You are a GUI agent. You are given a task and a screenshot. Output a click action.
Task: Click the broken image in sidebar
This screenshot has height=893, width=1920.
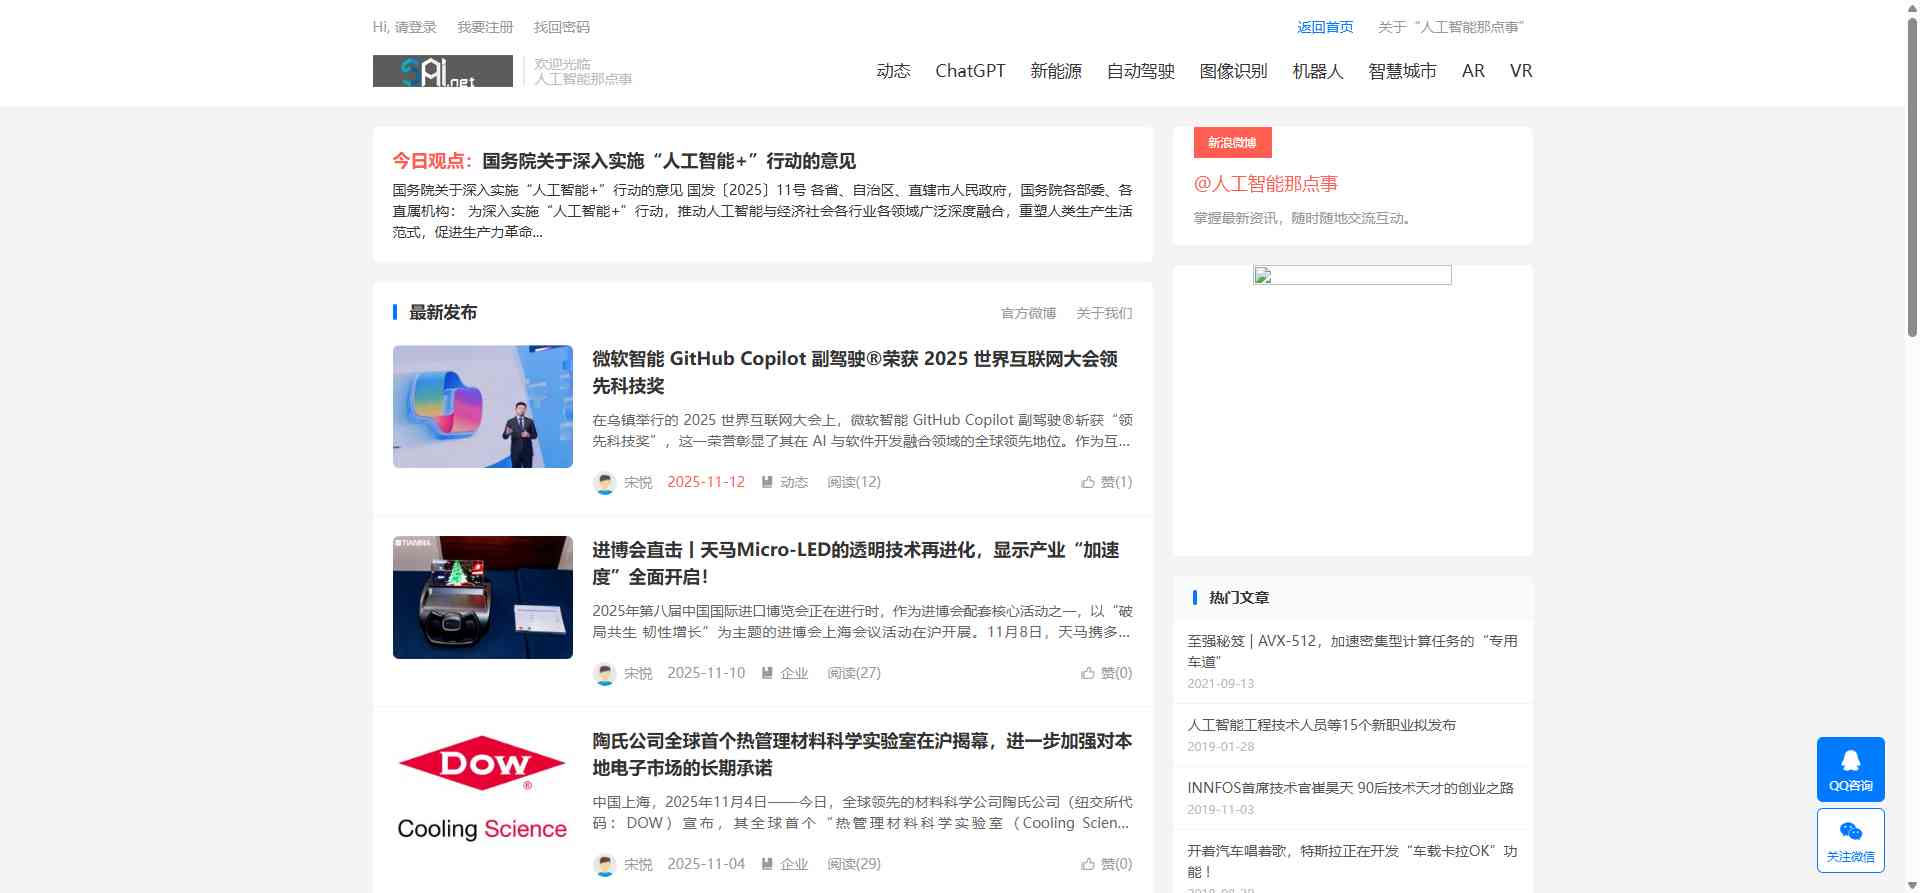[1352, 275]
